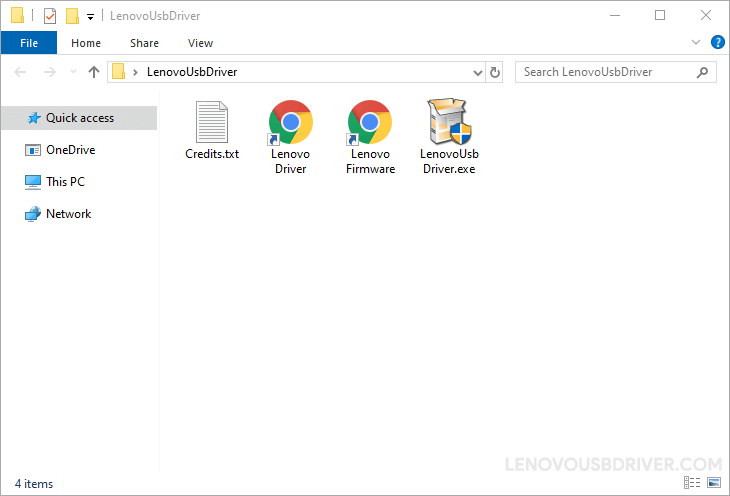Switch to Large icons view layout
The height and width of the screenshot is (496, 730).
[x=714, y=484]
